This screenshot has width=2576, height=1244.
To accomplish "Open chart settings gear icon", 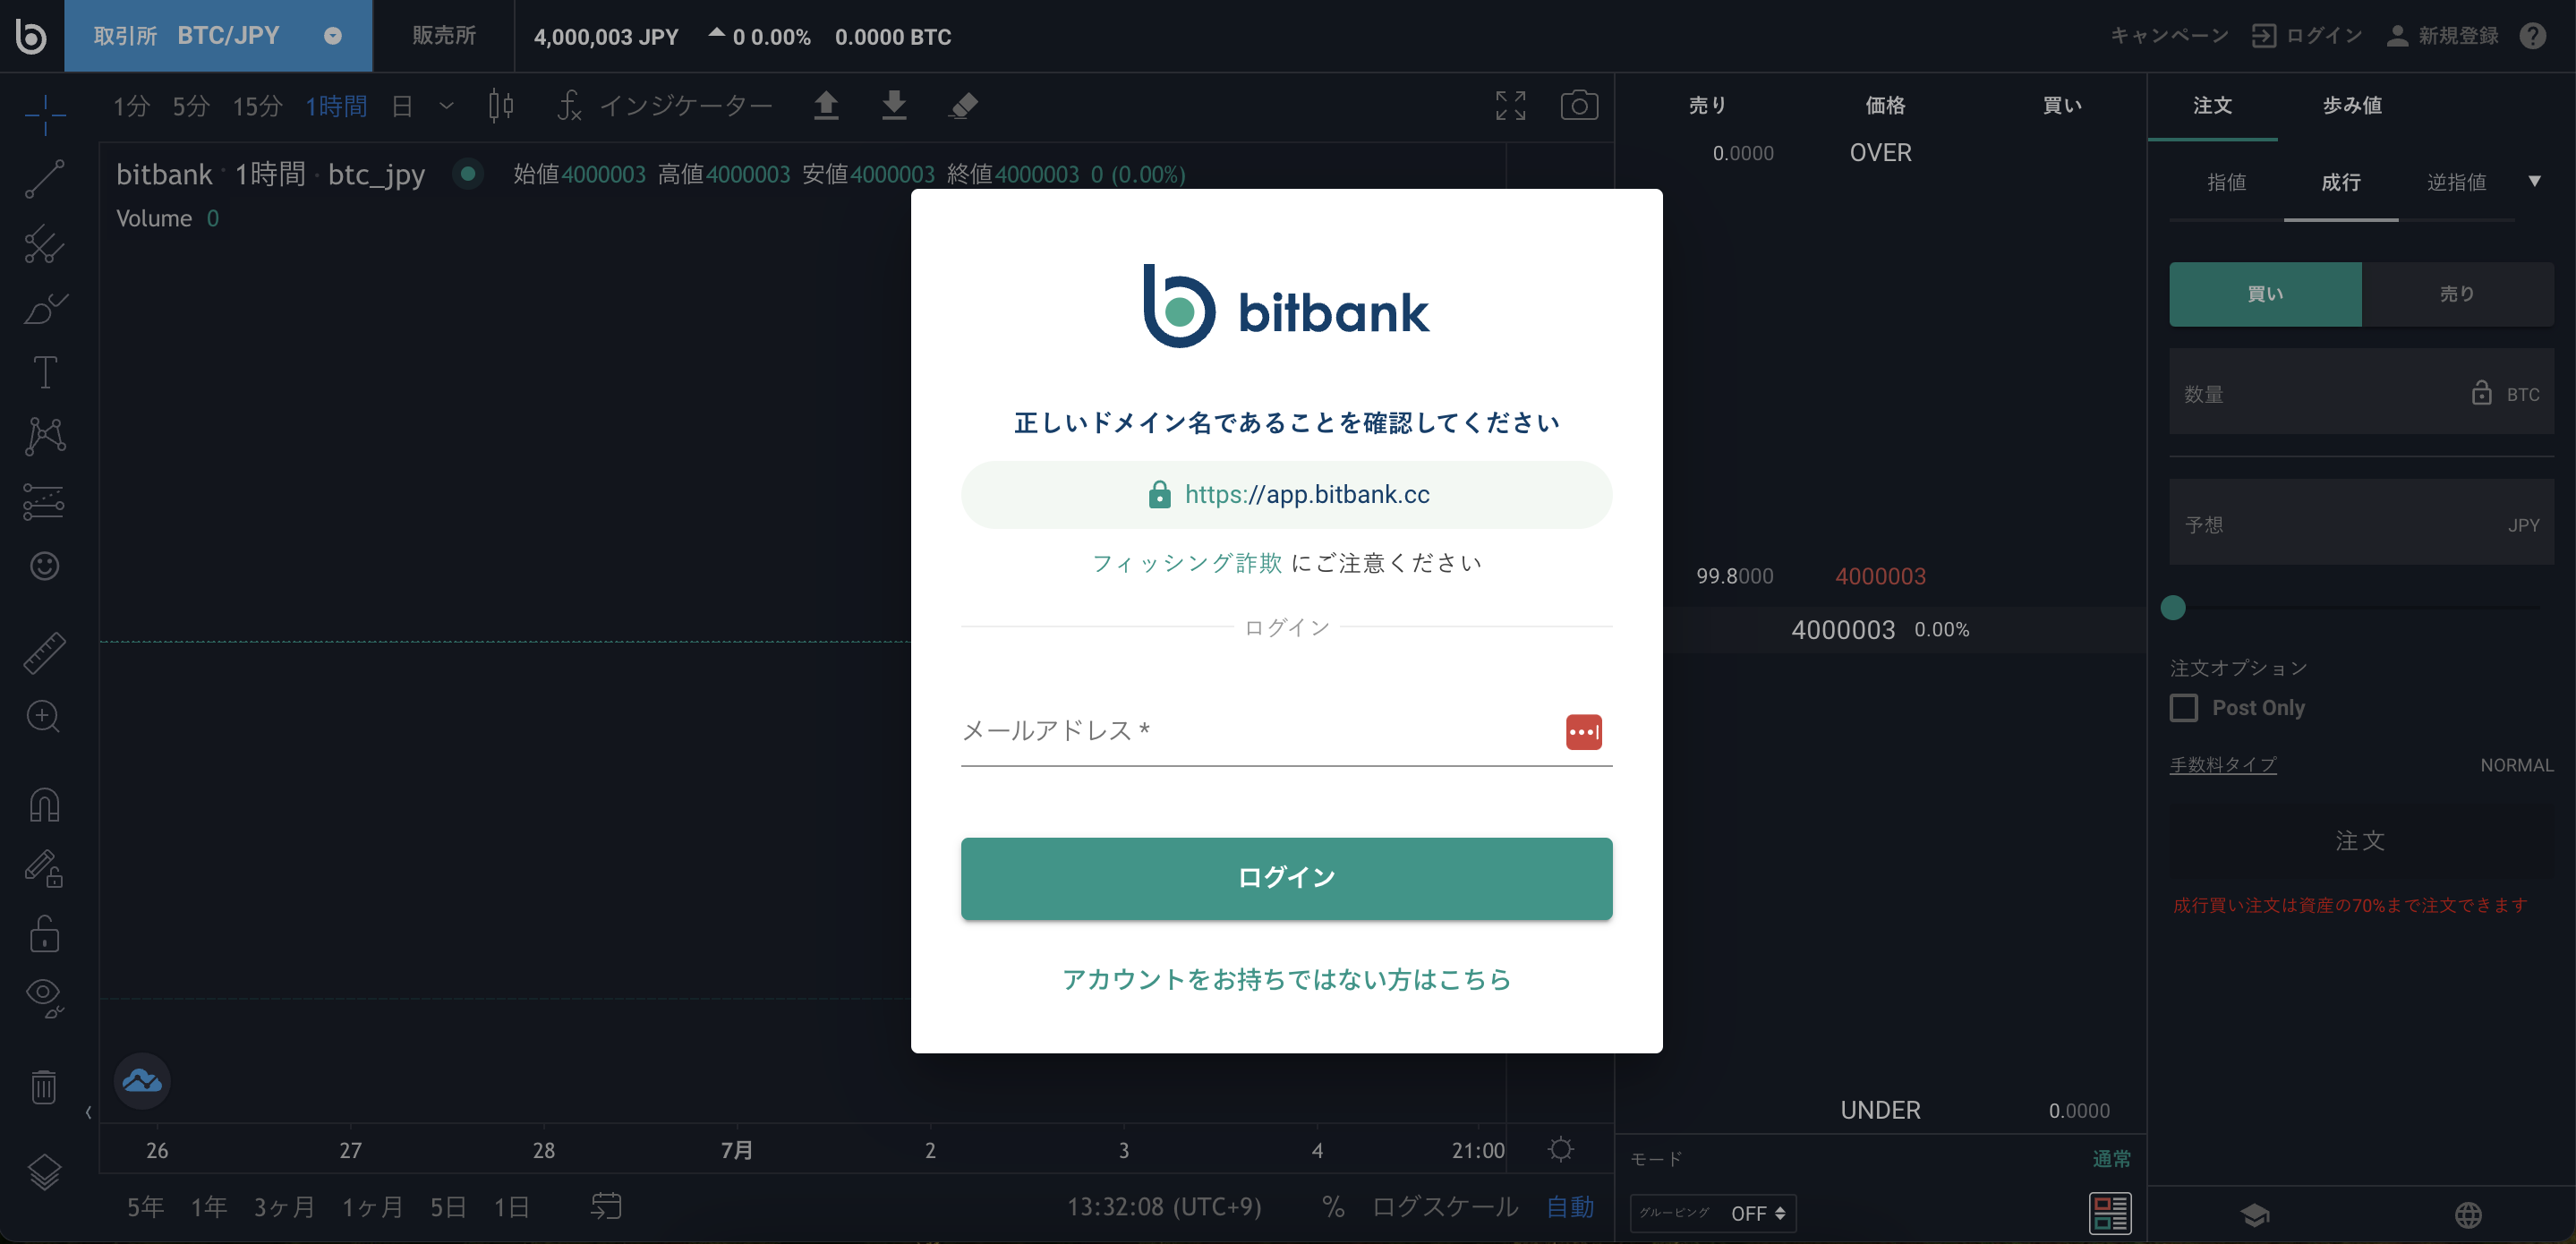I will tap(1560, 1149).
